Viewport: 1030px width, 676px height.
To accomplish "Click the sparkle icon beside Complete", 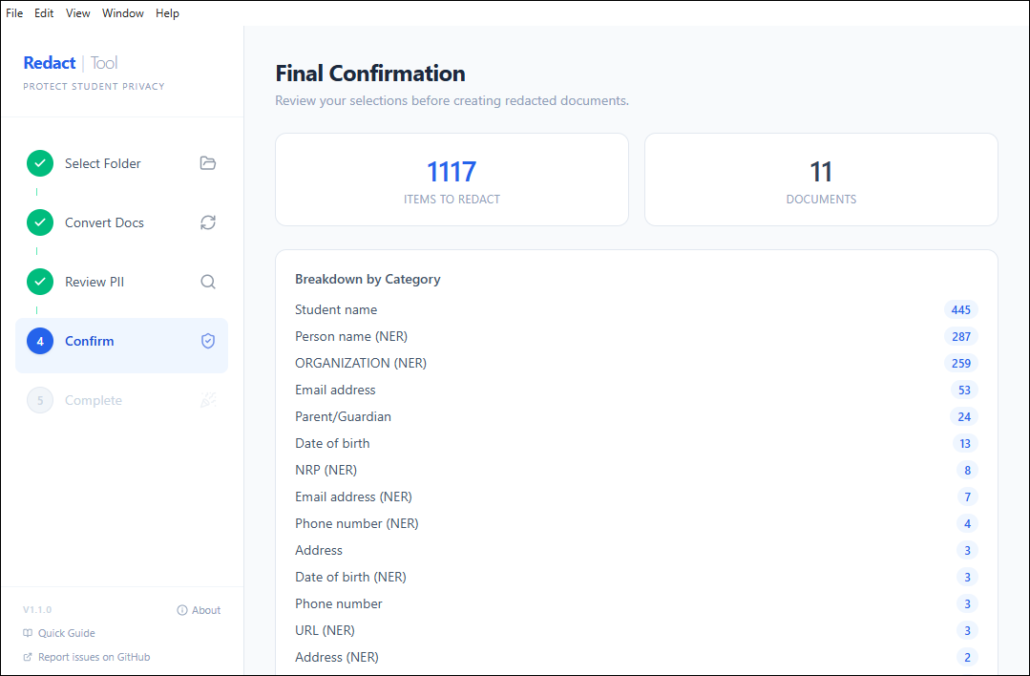I will point(208,400).
